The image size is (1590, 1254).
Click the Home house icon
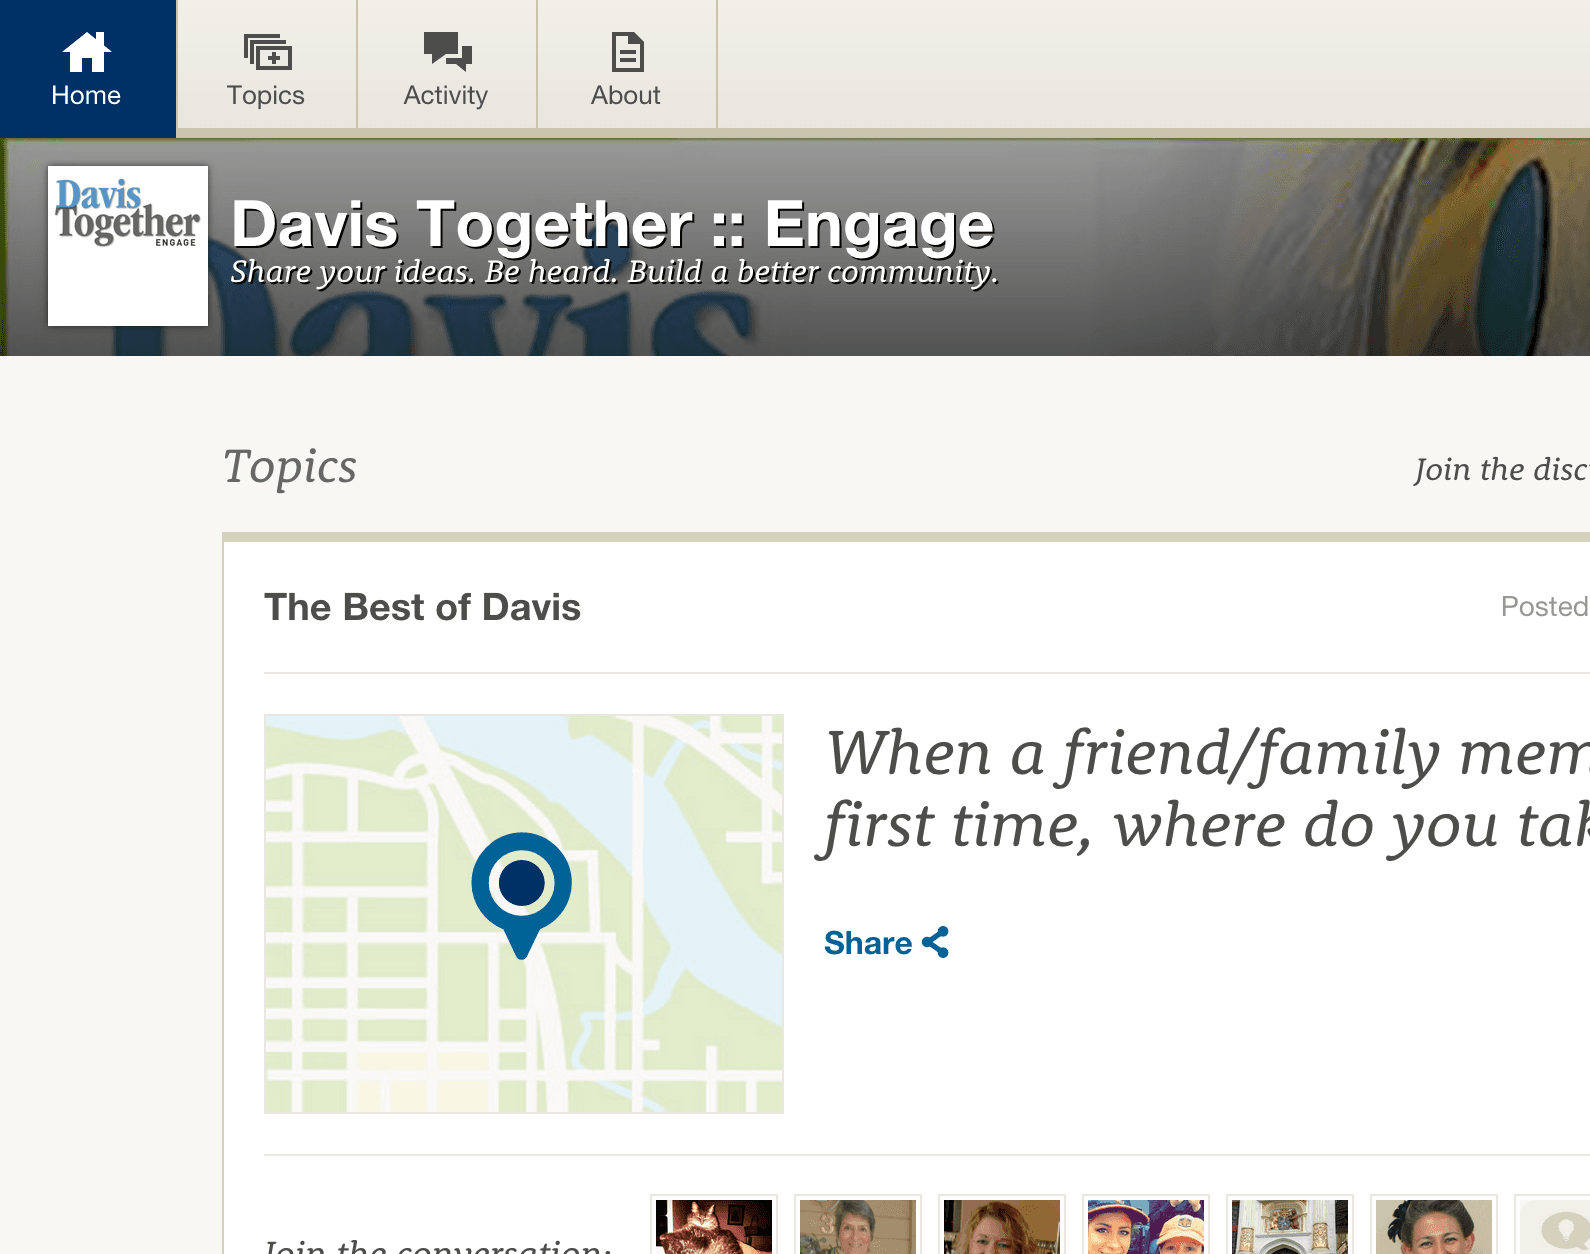(87, 53)
